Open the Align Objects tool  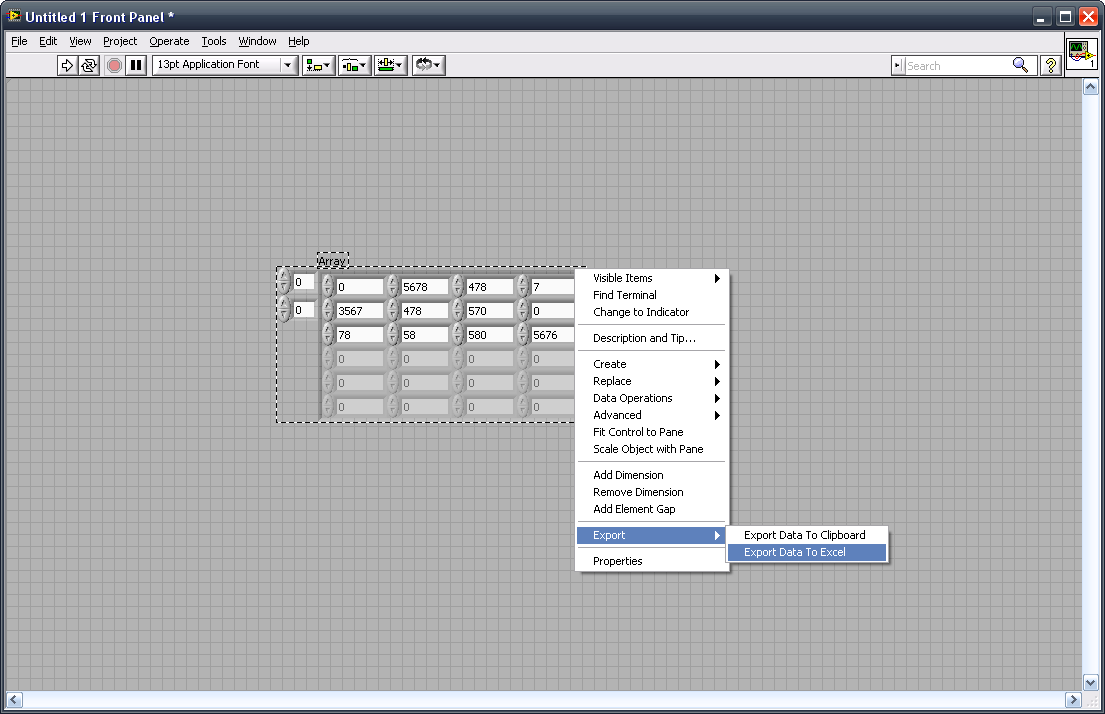coord(318,65)
